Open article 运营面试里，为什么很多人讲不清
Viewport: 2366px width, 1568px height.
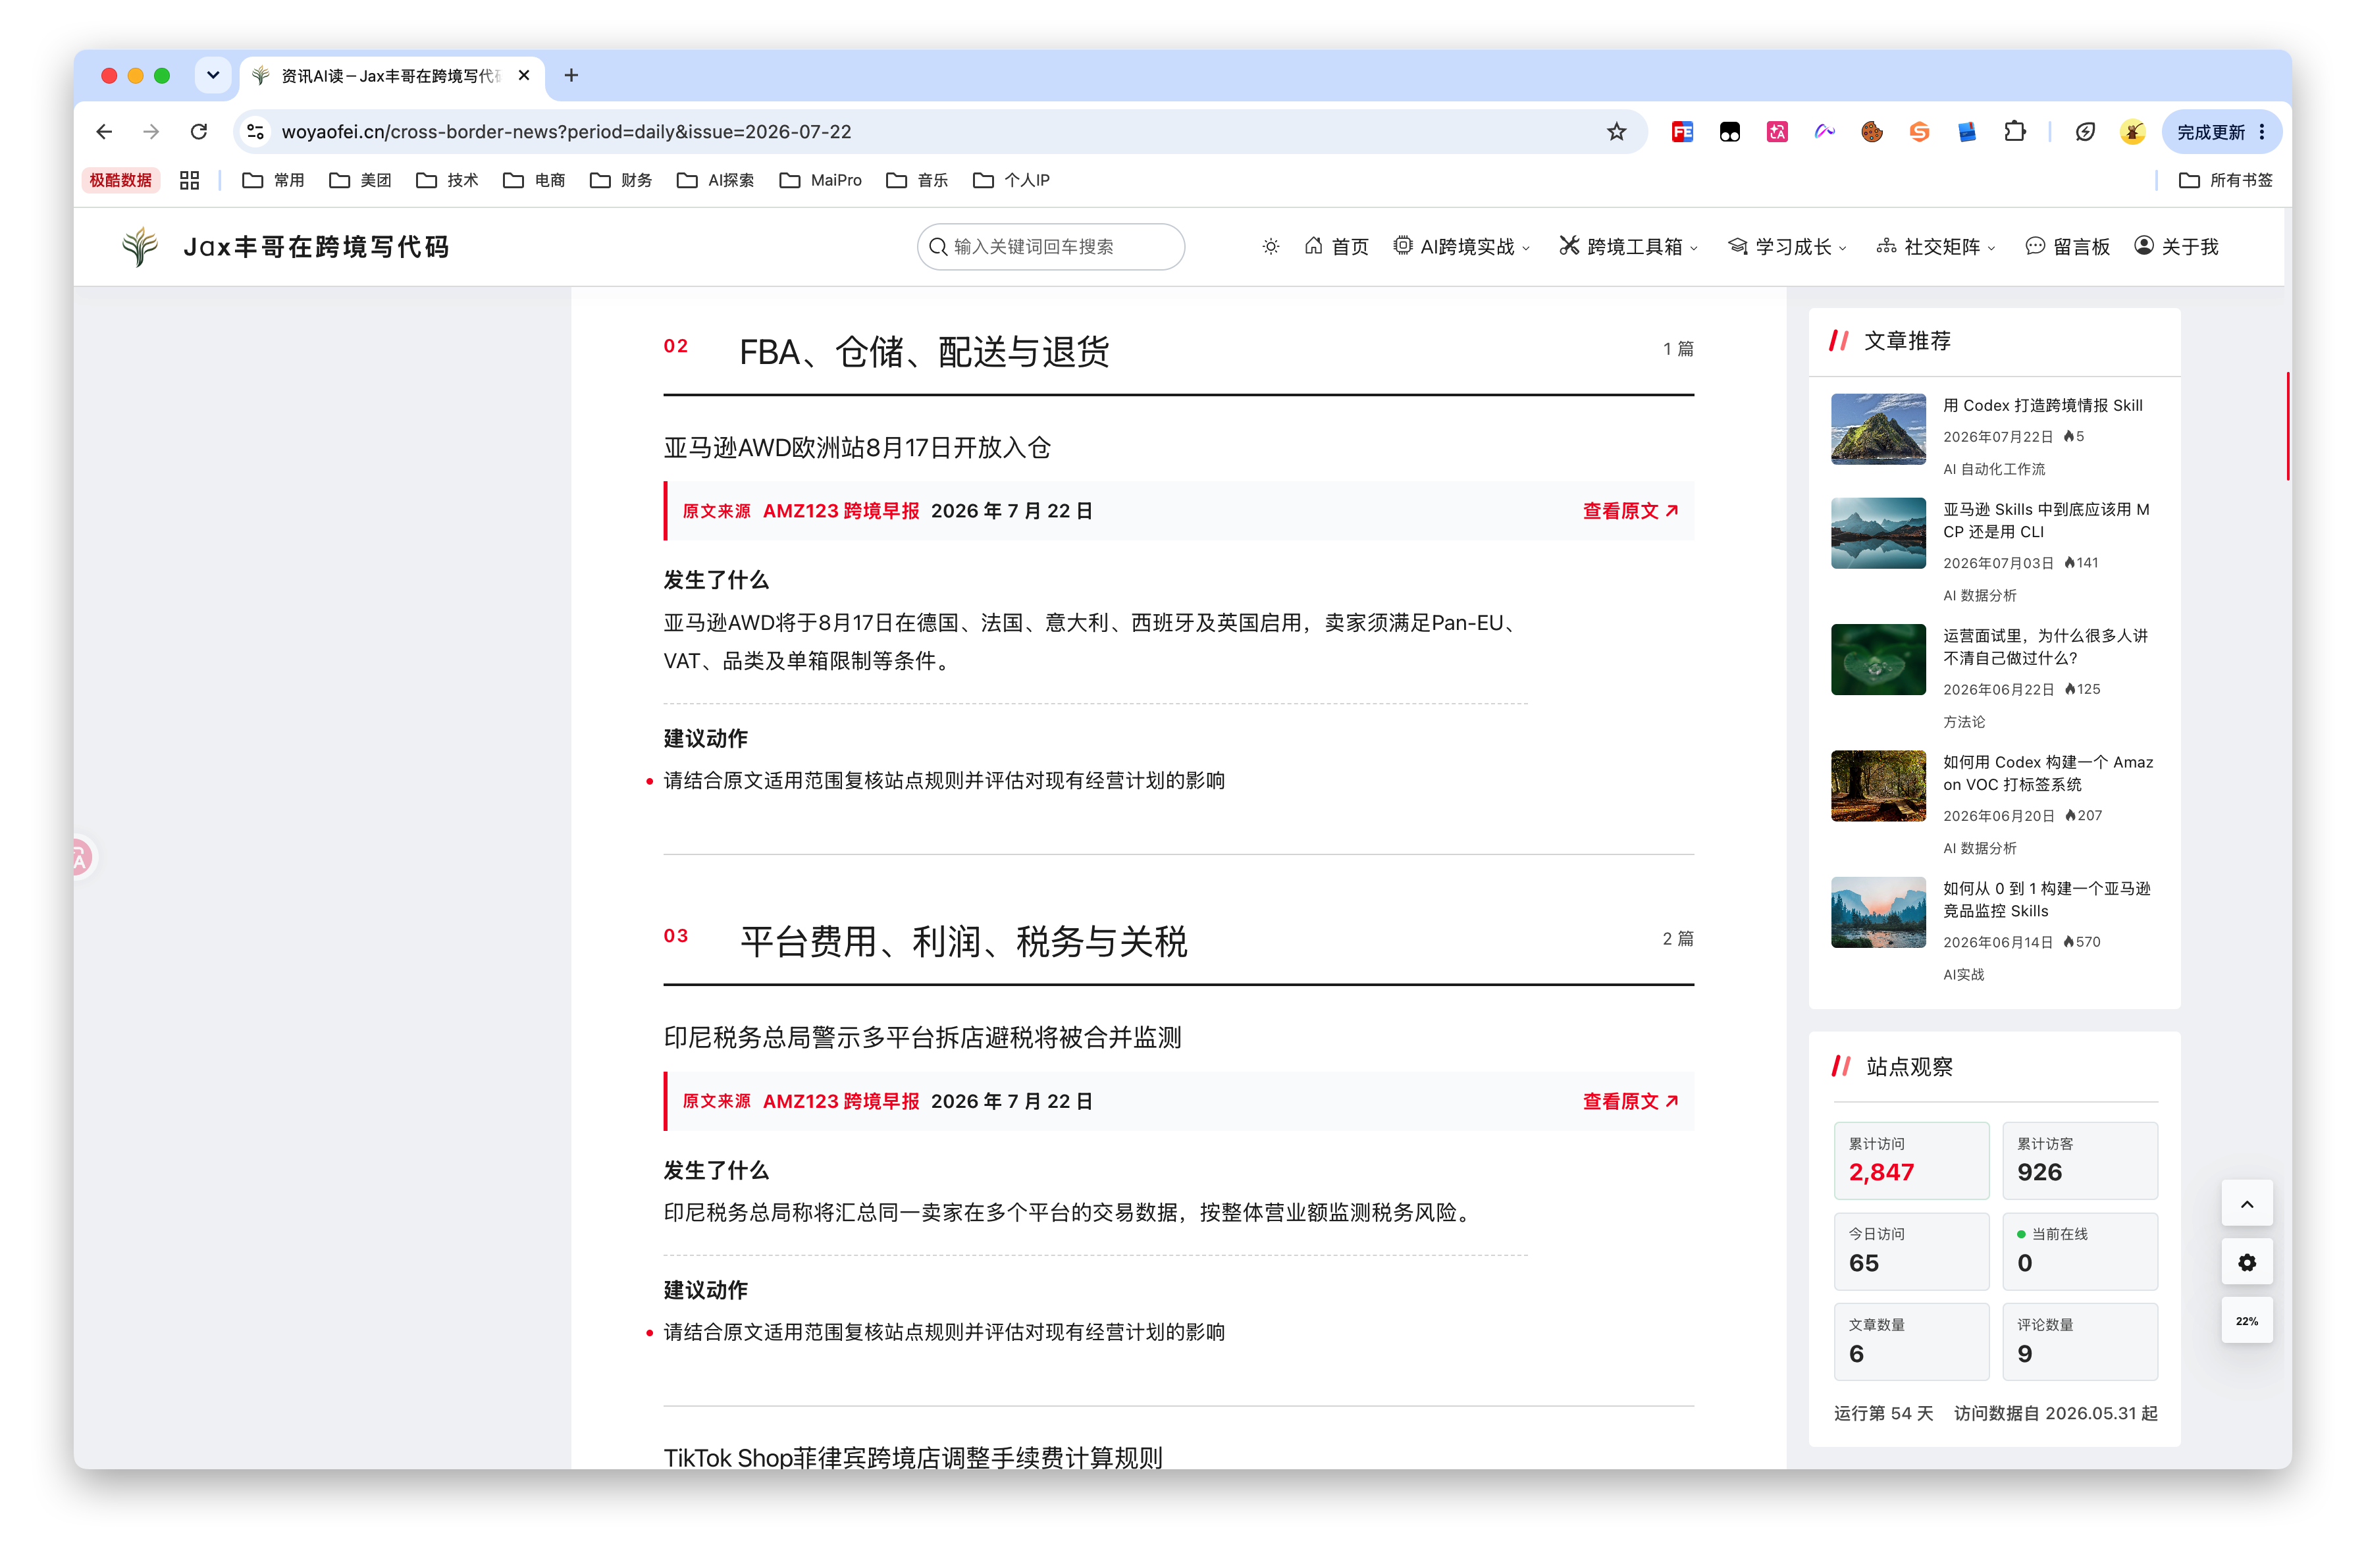(2045, 647)
